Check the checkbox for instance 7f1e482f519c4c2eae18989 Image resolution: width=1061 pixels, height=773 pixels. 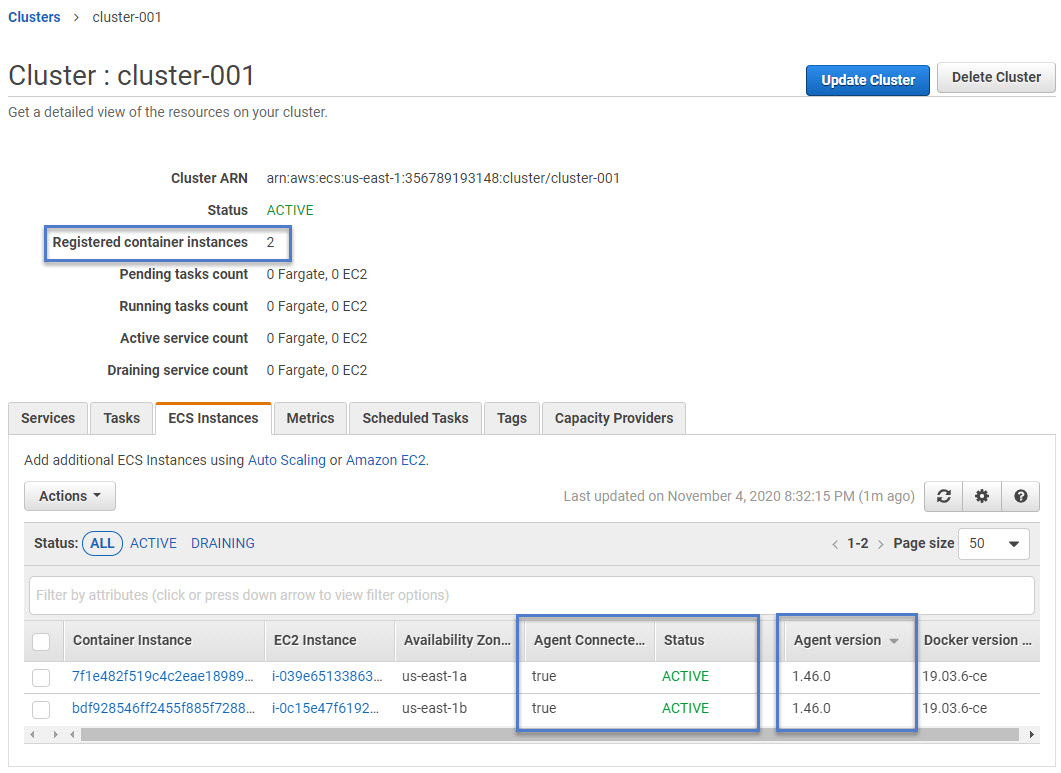click(41, 677)
